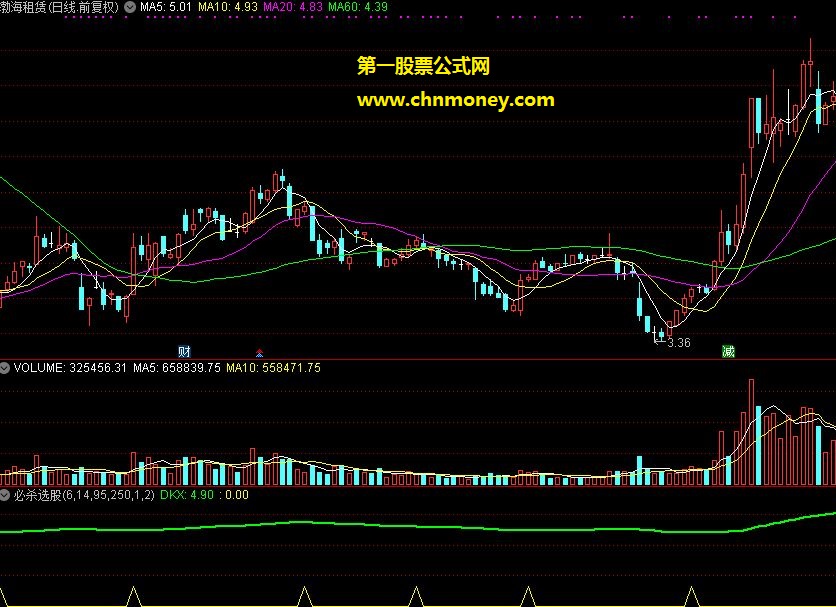Click the volume MA10: 558471.75 label
The width and height of the screenshot is (836, 607).
pos(274,368)
